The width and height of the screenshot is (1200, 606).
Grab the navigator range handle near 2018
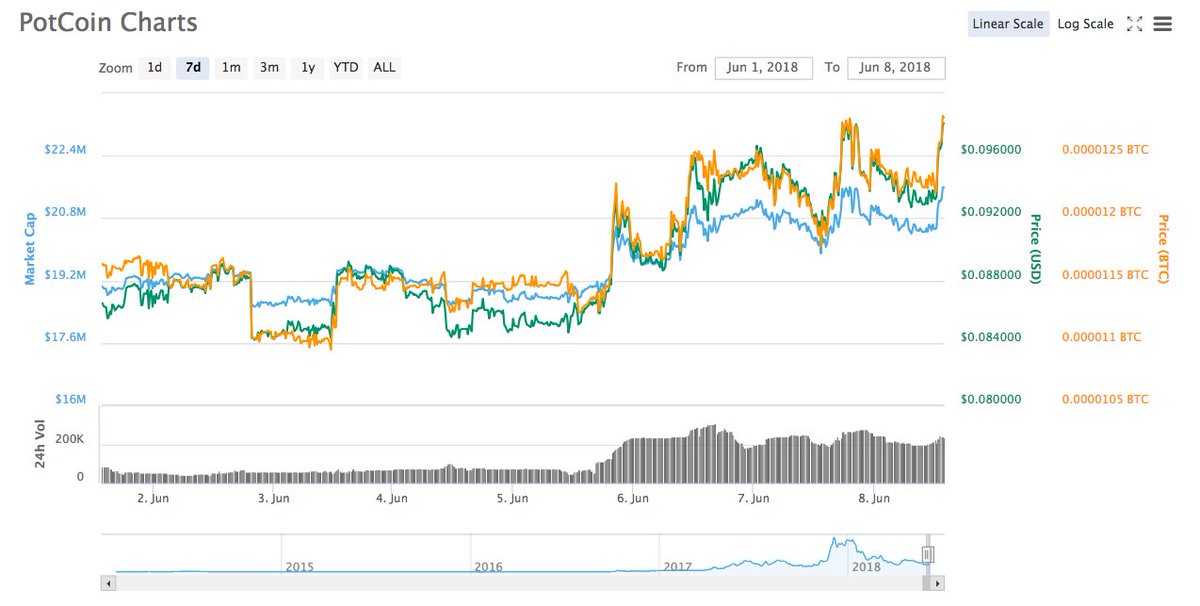coord(927,554)
